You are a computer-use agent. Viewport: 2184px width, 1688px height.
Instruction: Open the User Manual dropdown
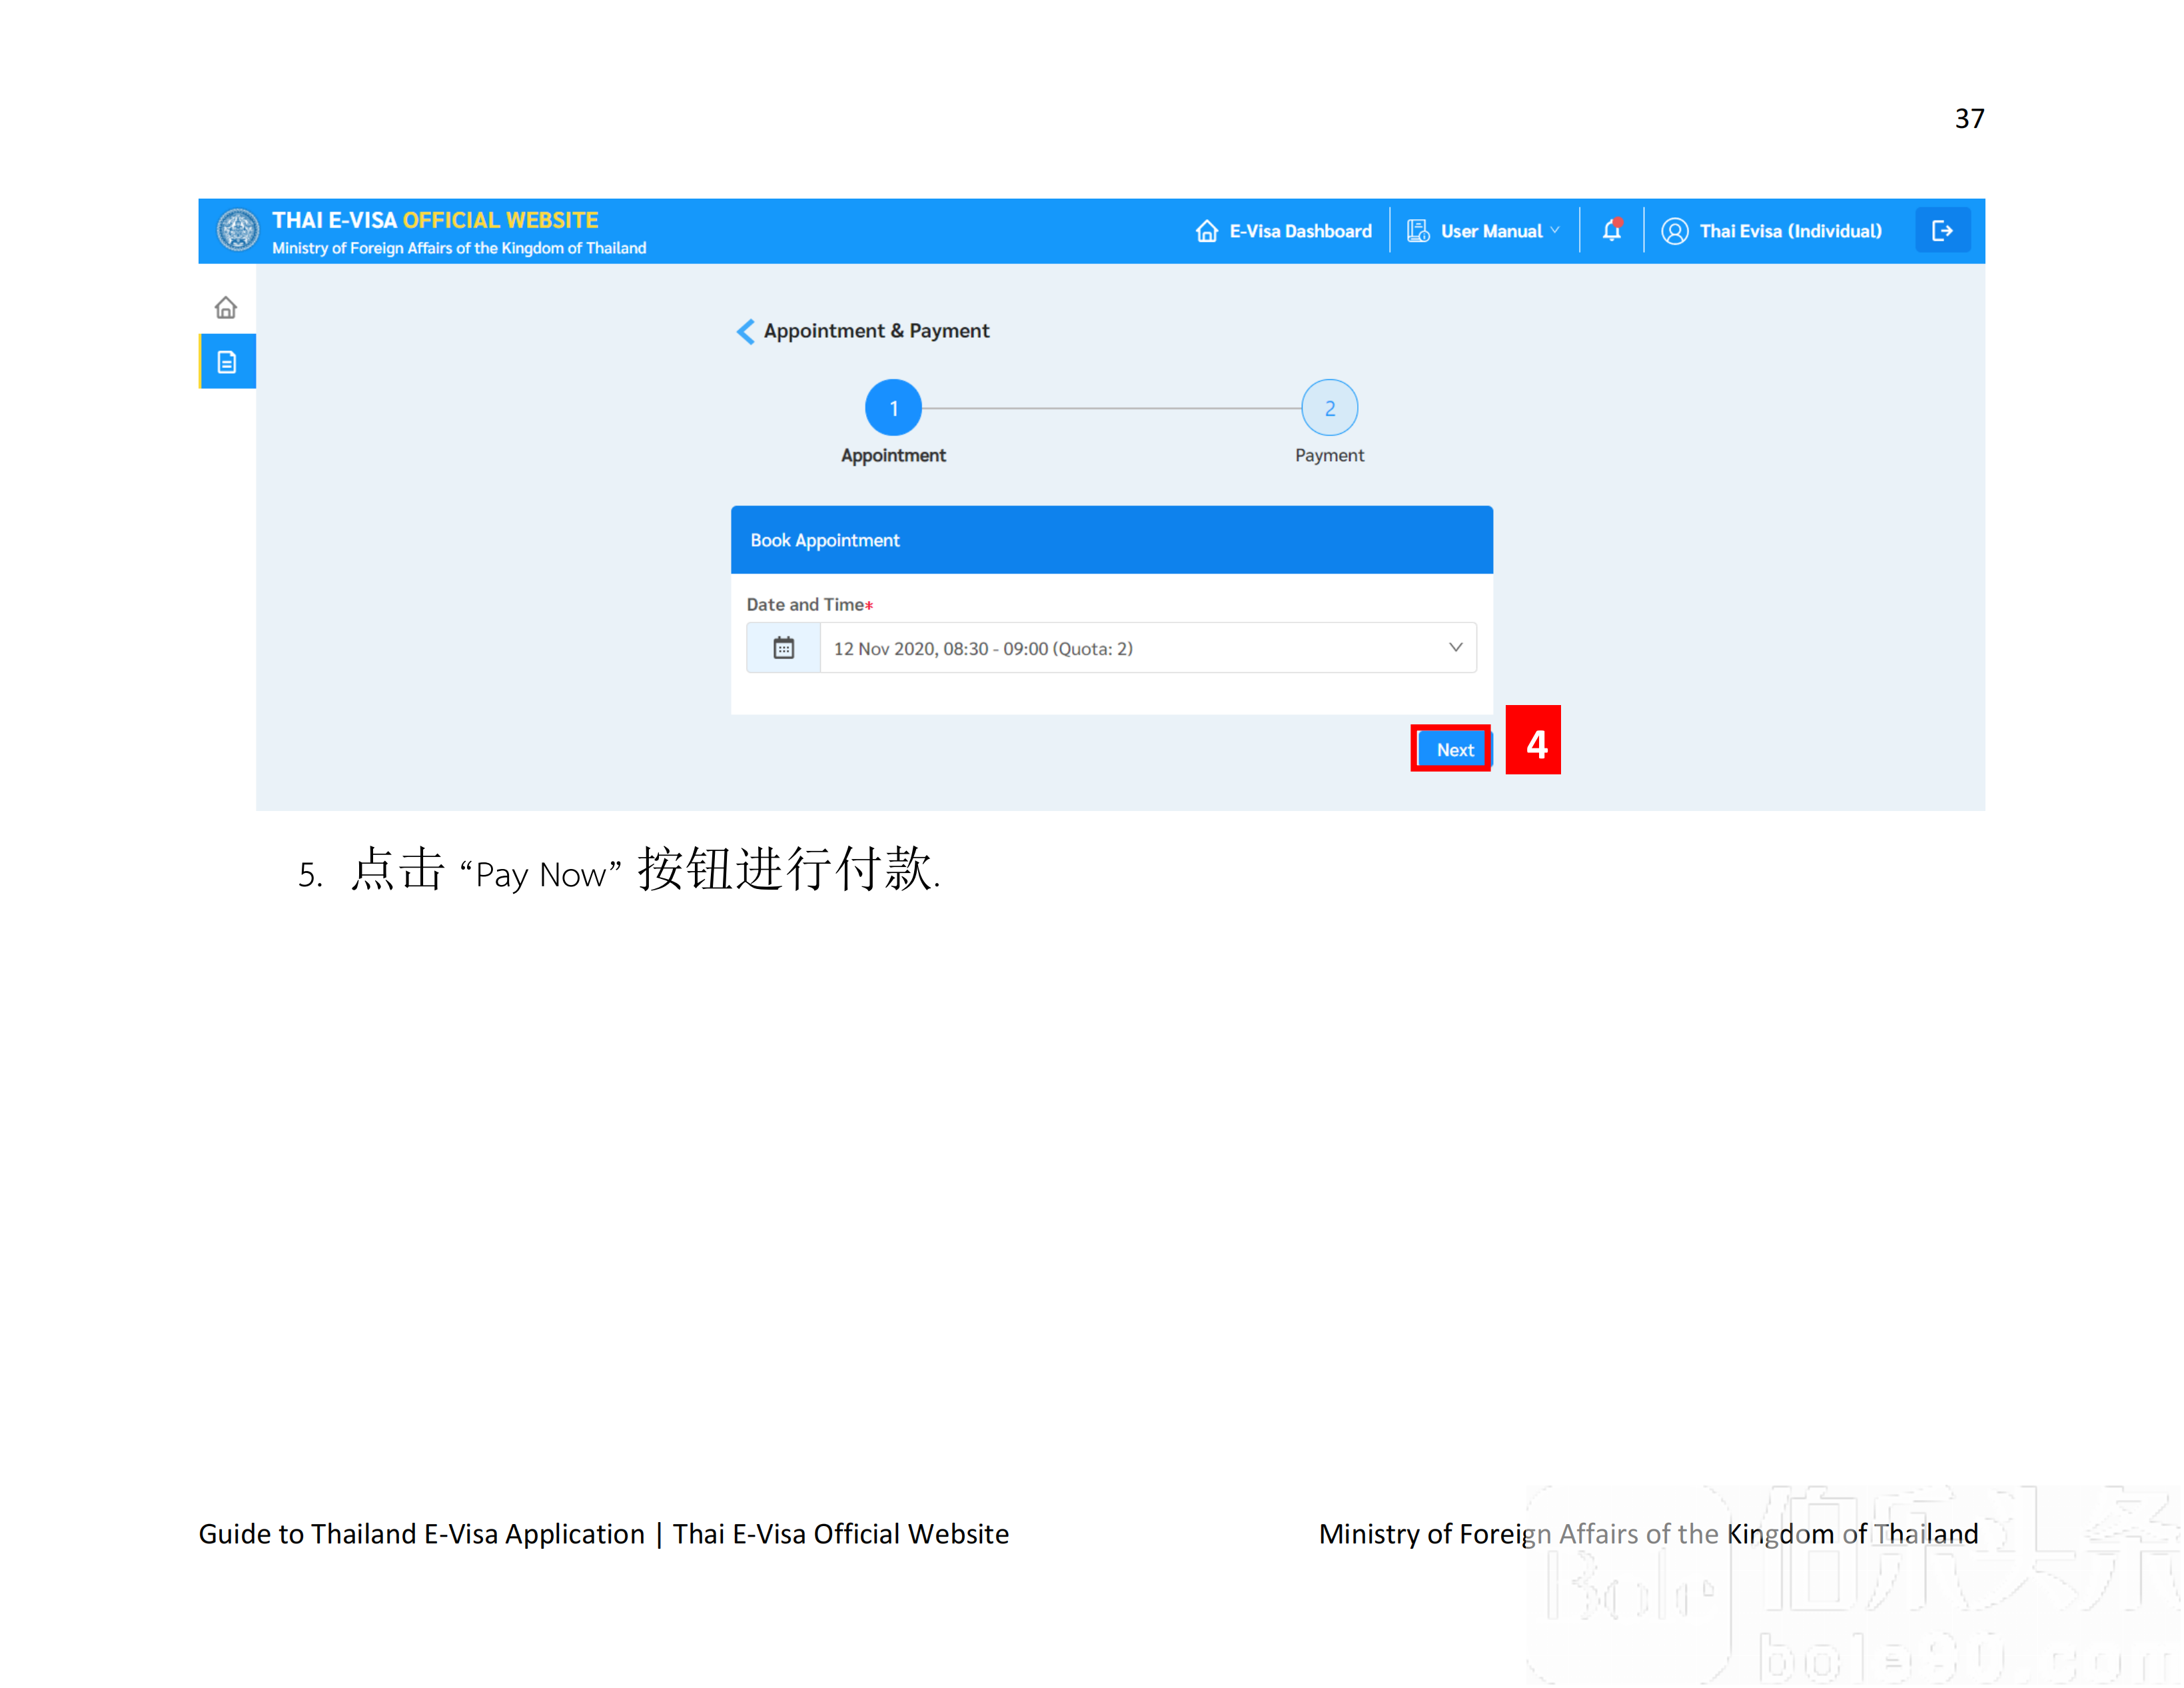[1557, 230]
